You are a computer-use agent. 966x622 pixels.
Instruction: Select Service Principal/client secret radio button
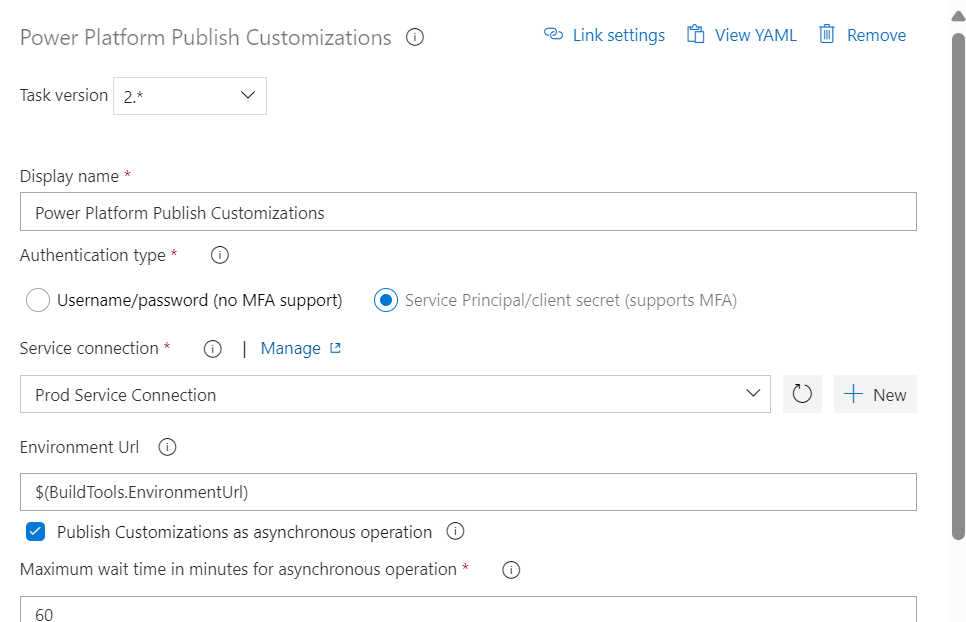tap(386, 301)
